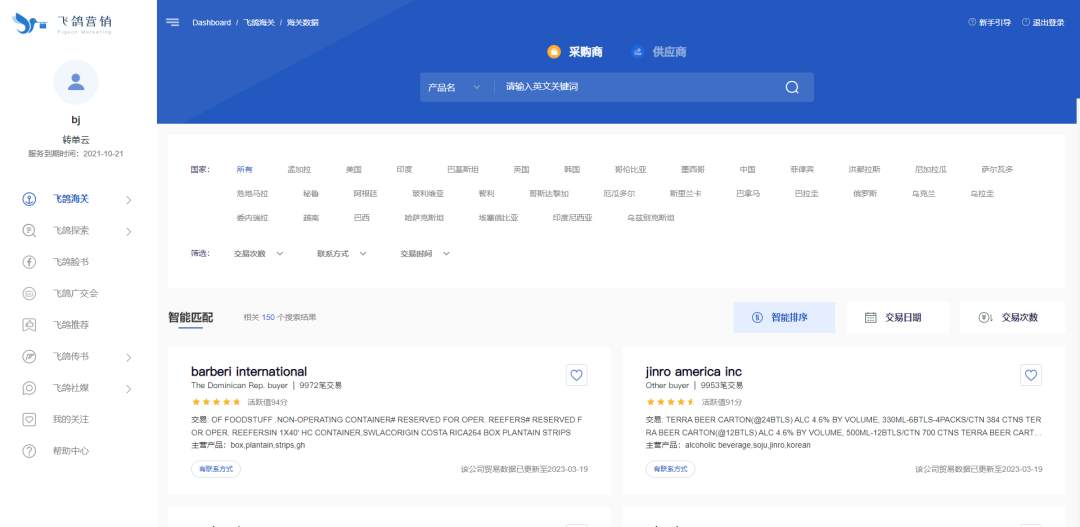The image size is (1080, 527).
Task: Filter by country 韩国
Action: [572, 169]
